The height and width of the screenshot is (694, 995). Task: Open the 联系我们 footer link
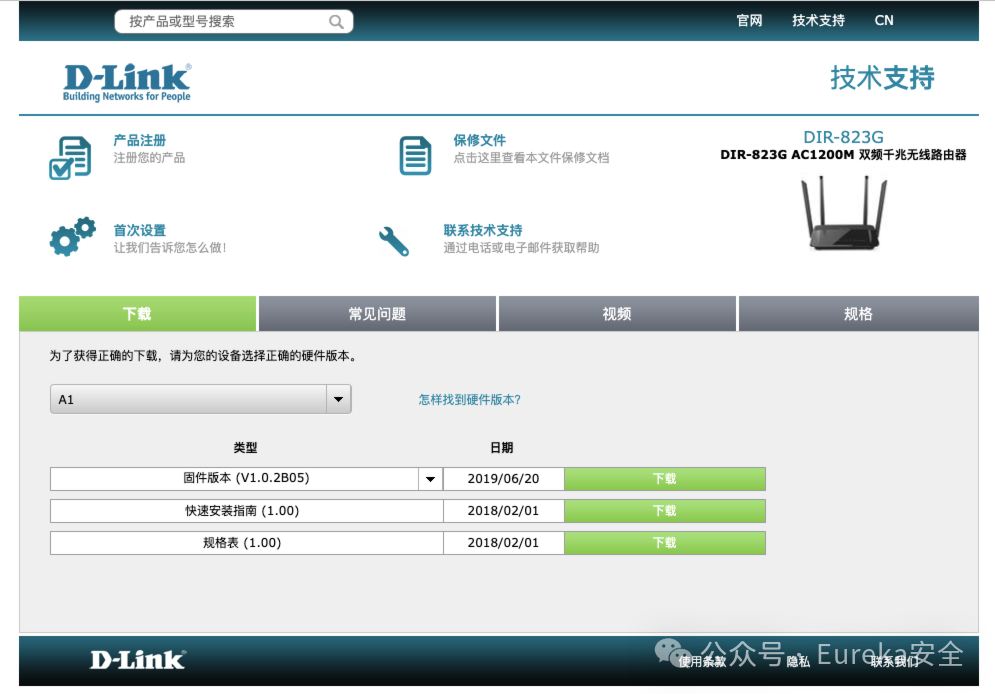click(x=895, y=662)
